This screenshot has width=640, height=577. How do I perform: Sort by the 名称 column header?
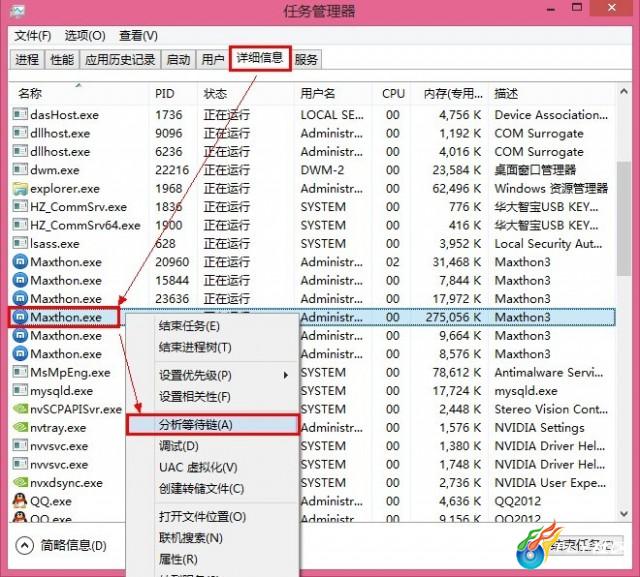coord(79,94)
